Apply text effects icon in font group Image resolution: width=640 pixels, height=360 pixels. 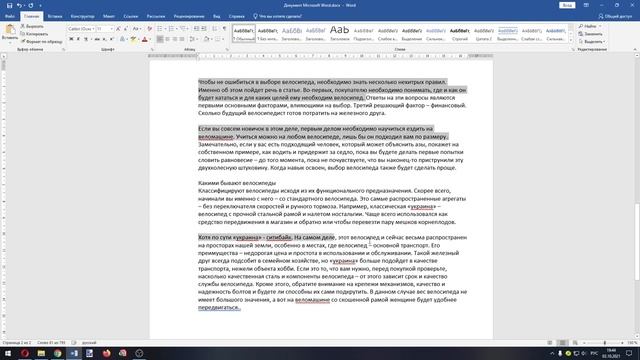[x=122, y=39]
